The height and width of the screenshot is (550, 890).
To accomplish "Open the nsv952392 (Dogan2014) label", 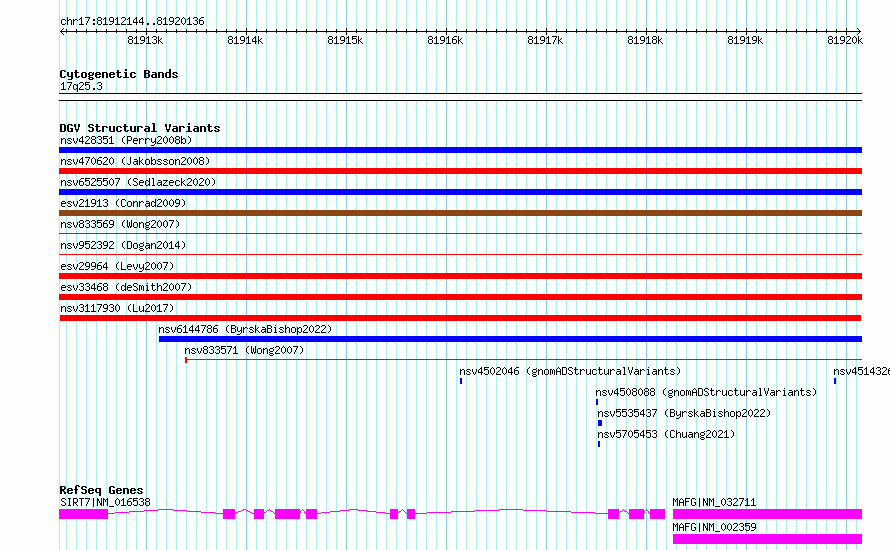I will click(x=123, y=245).
